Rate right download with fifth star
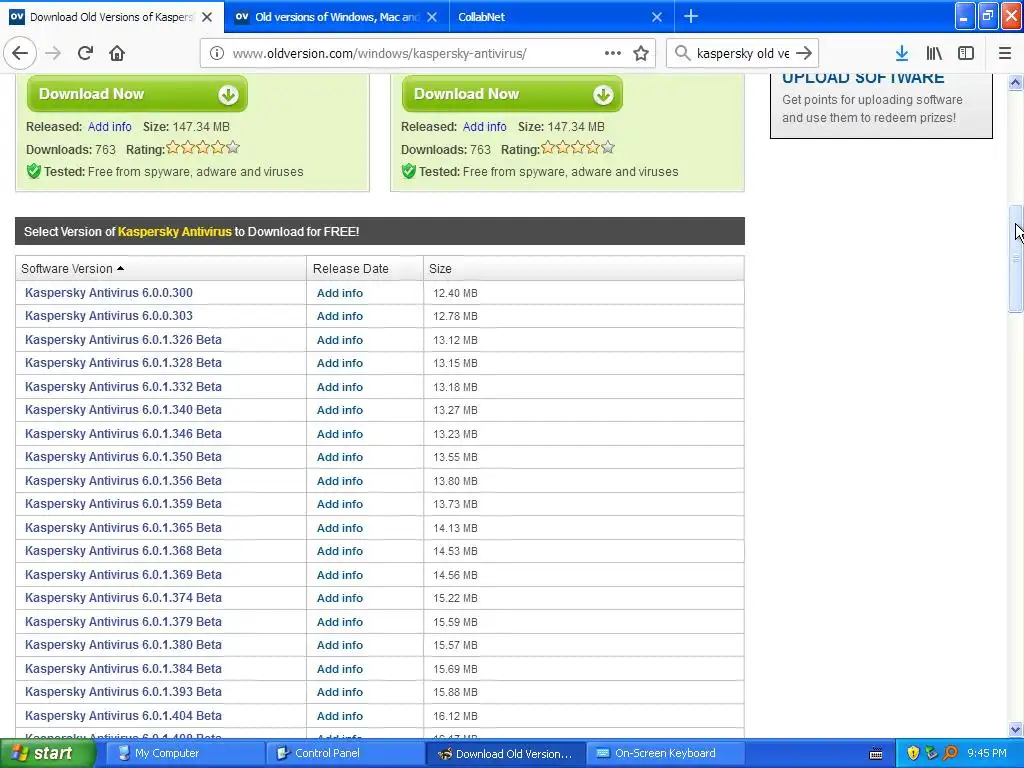The width and height of the screenshot is (1024, 768). [608, 148]
